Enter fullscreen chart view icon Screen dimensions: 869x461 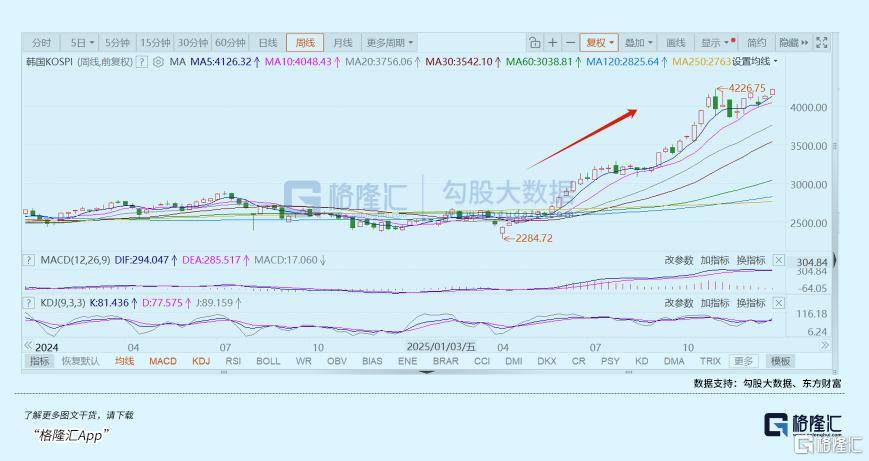click(822, 43)
